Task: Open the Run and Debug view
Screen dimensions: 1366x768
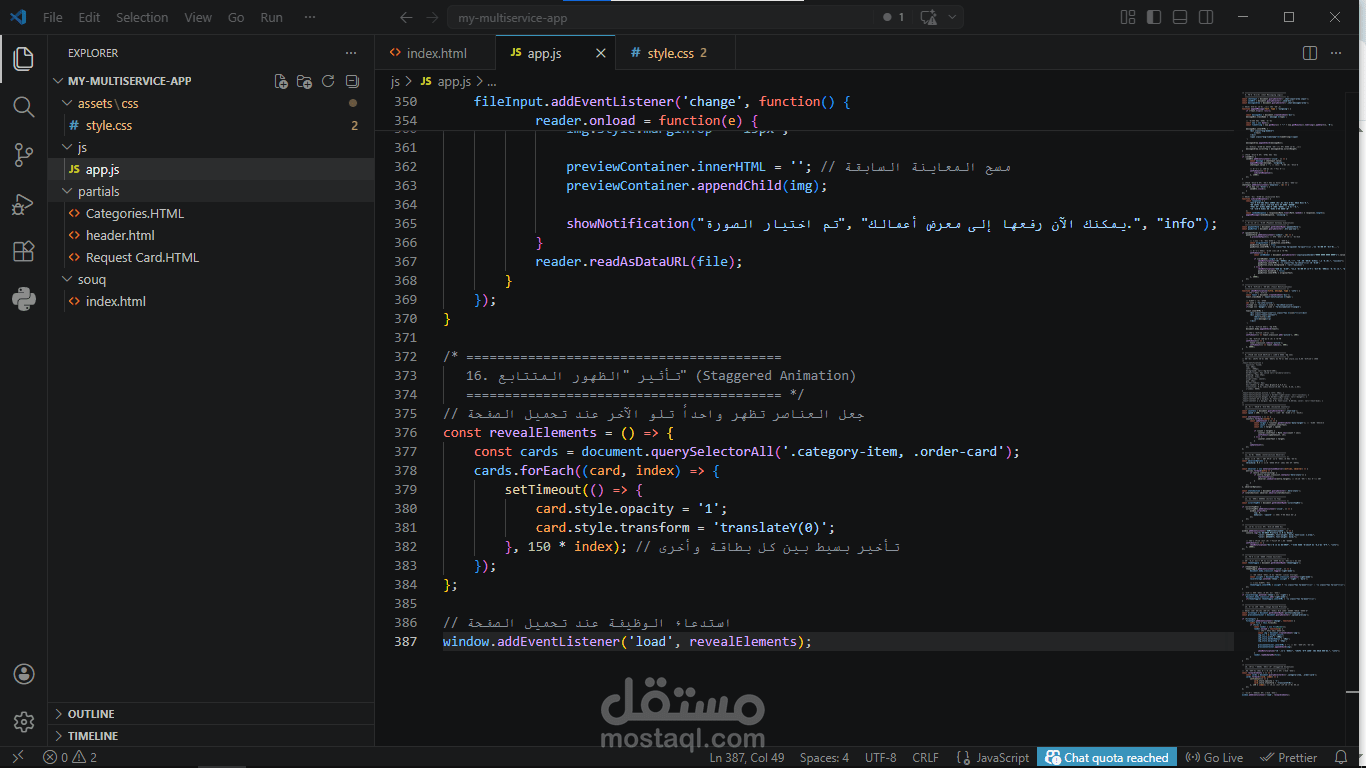Action: pos(24,203)
